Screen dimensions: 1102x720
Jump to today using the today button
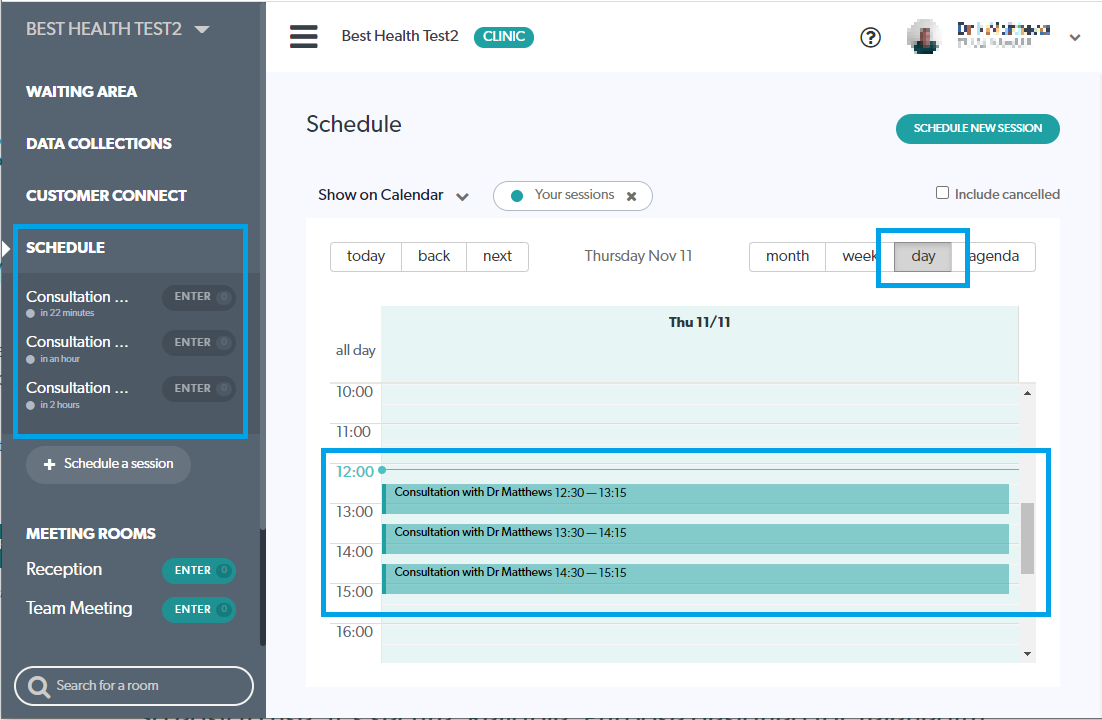point(365,256)
